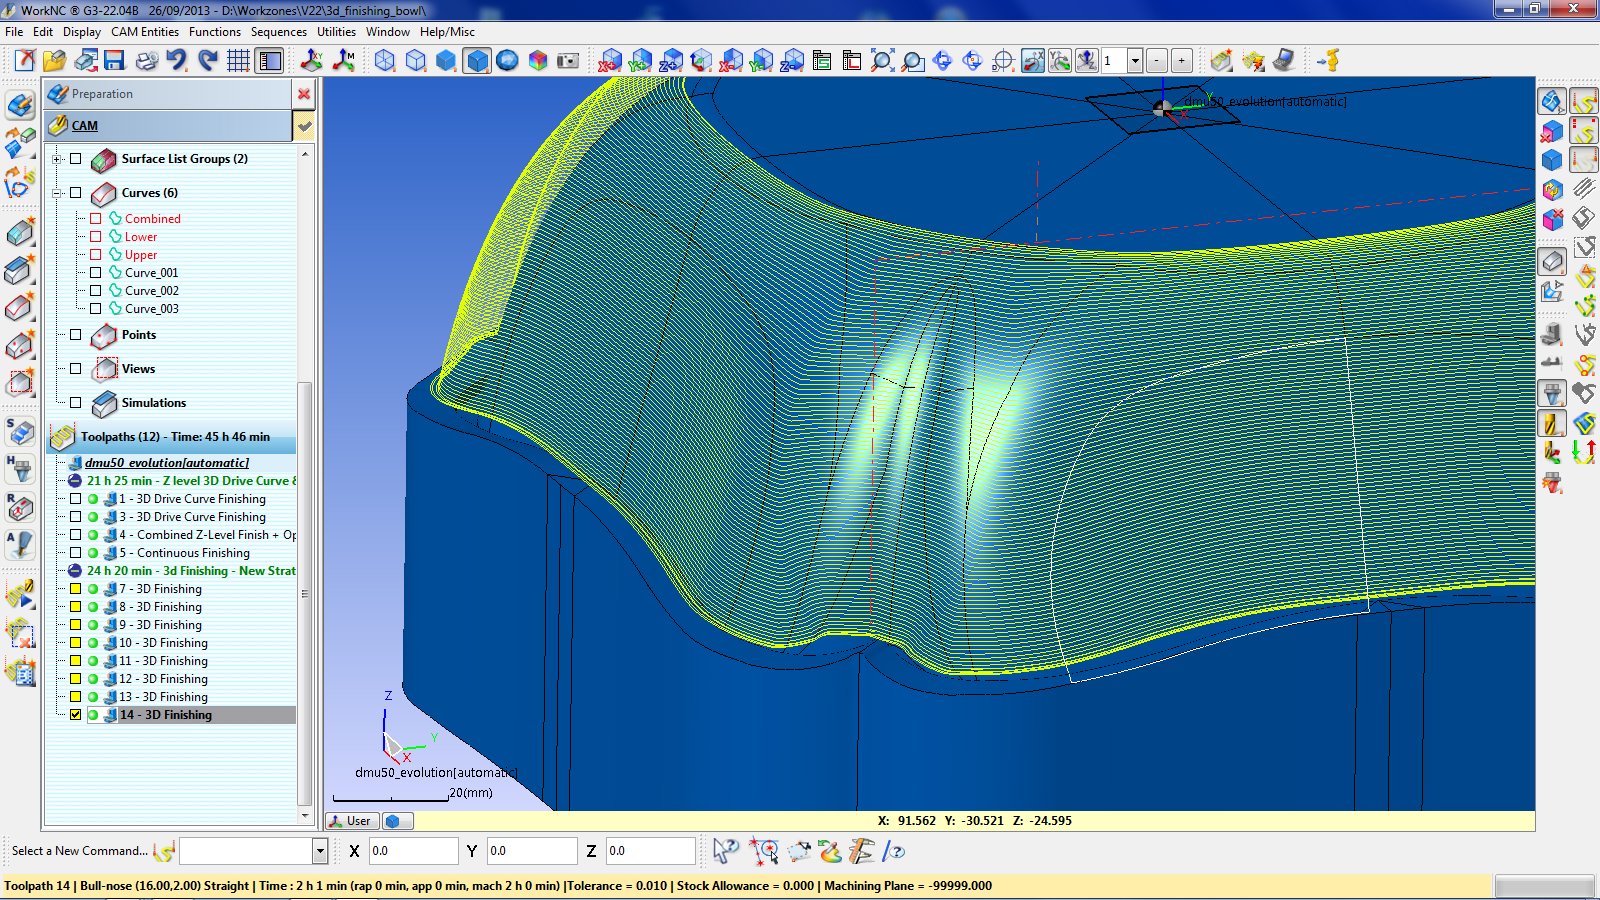The width and height of the screenshot is (1600, 900).
Task: Click the Undo arrow icon
Action: [177, 61]
